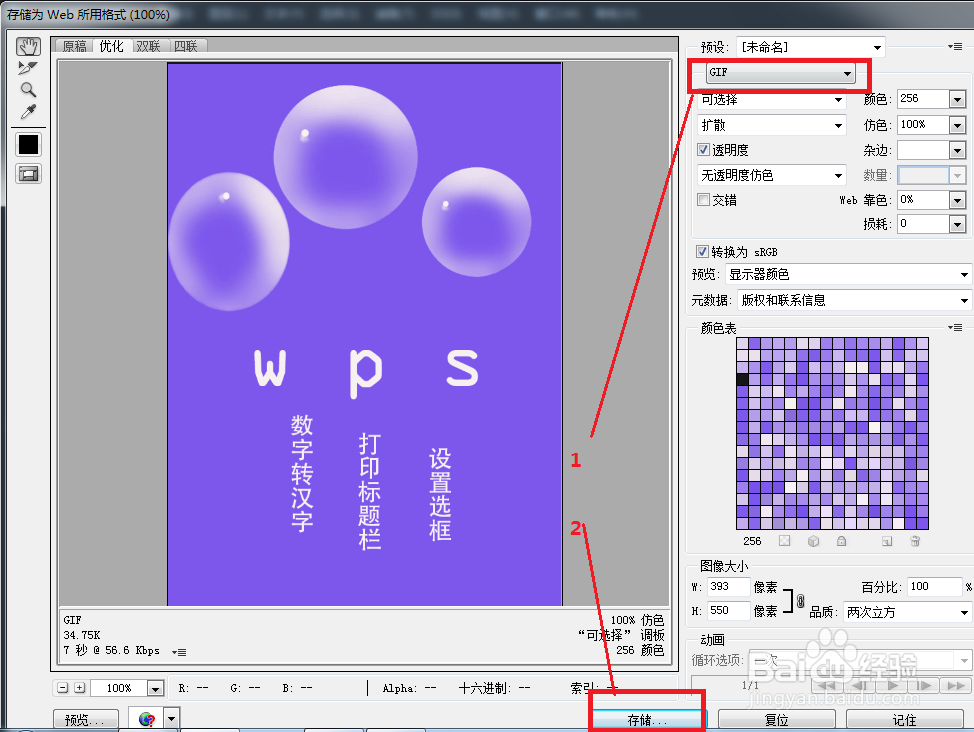This screenshot has height=732, width=974.
Task: Click the 记住 button
Action: pyautogui.click(x=904, y=720)
